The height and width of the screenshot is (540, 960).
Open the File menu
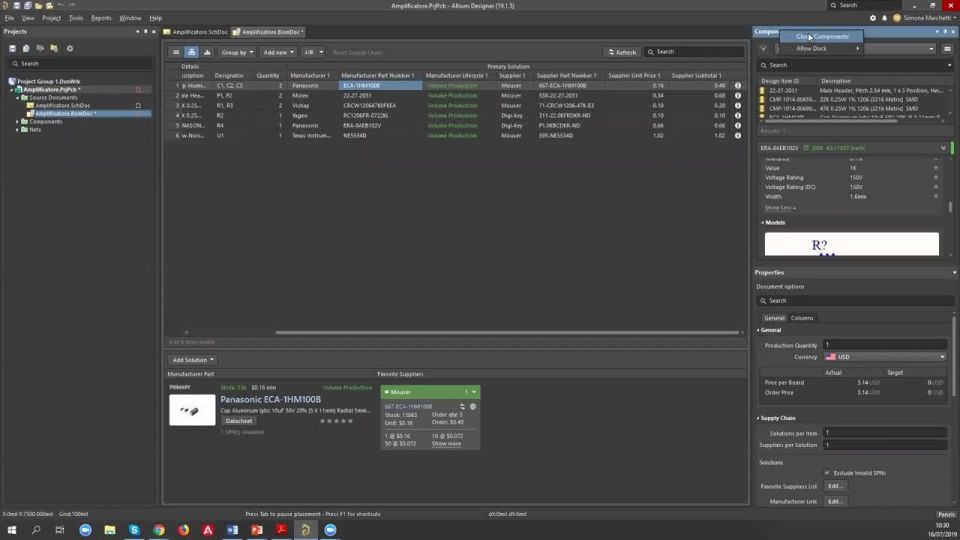(9, 18)
